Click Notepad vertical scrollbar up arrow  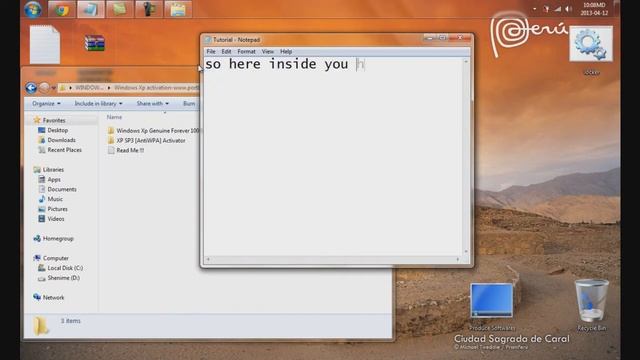[x=466, y=61]
